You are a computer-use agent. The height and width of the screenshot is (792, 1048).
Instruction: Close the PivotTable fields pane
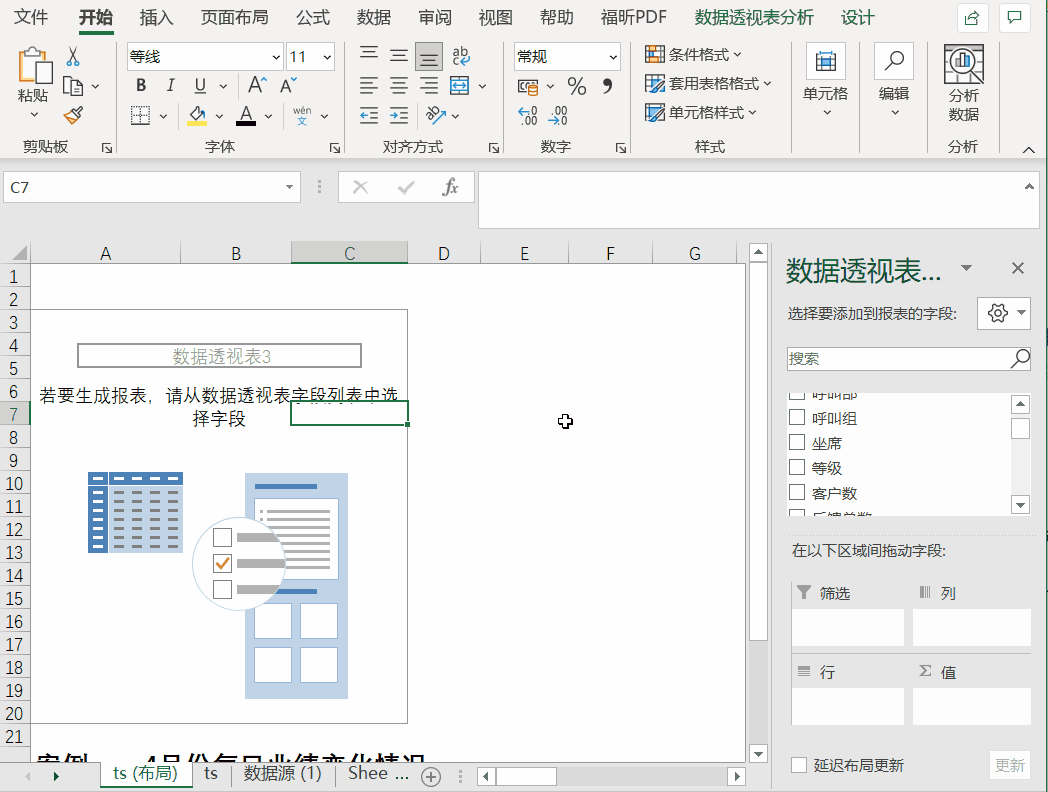point(1017,268)
